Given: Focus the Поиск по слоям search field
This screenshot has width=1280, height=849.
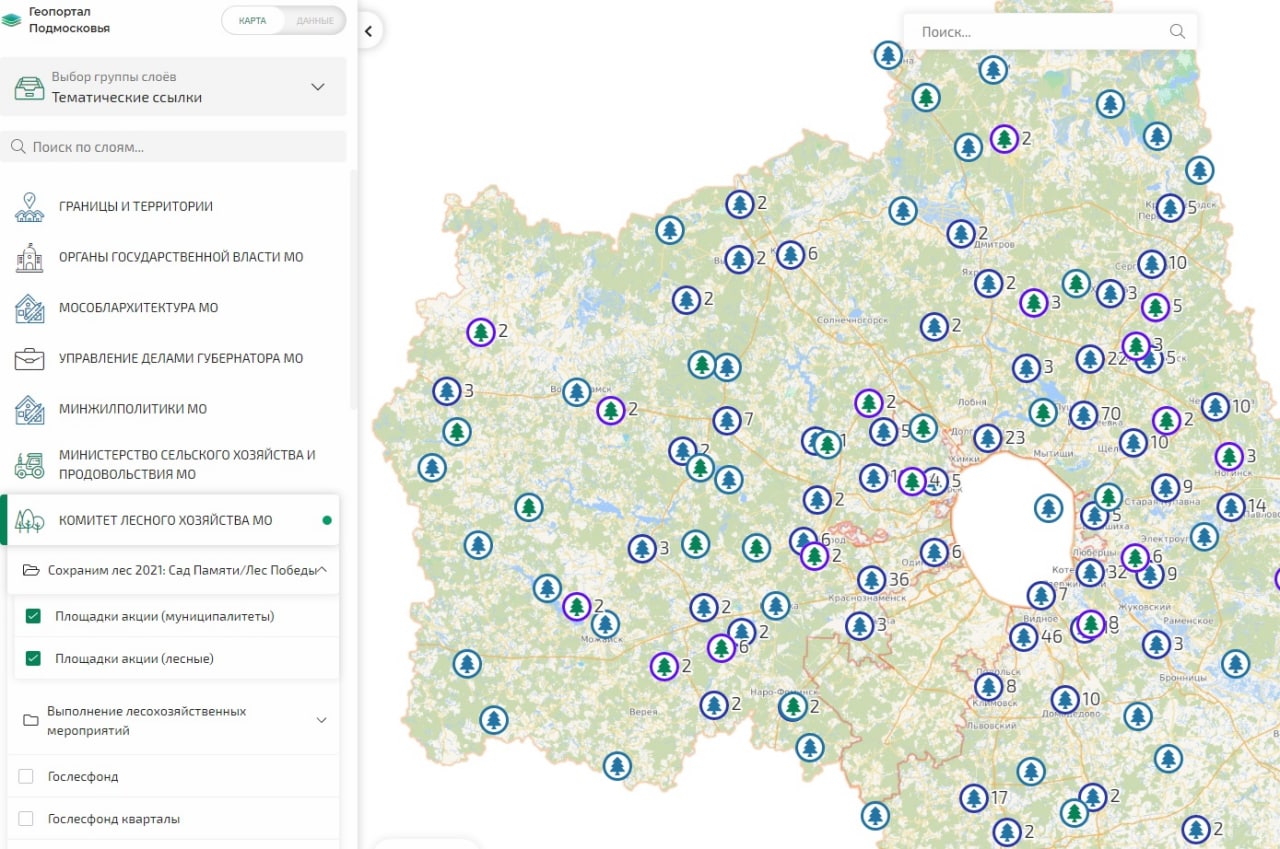Looking at the screenshot, I should point(173,147).
